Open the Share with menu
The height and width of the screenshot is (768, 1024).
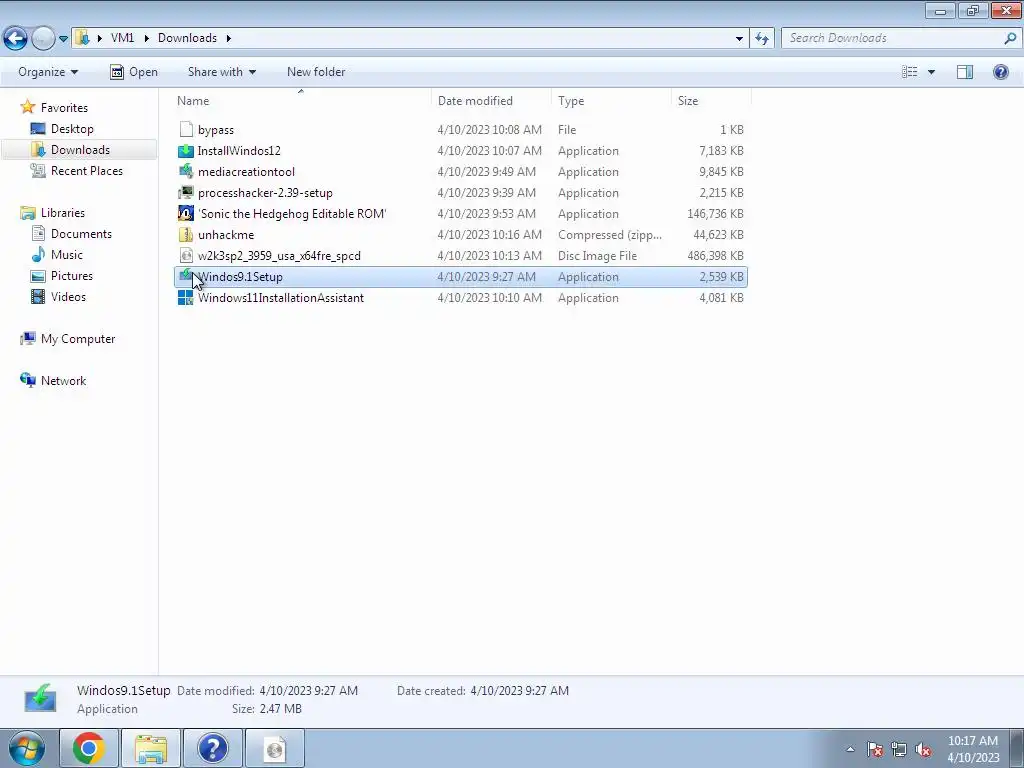(x=221, y=72)
